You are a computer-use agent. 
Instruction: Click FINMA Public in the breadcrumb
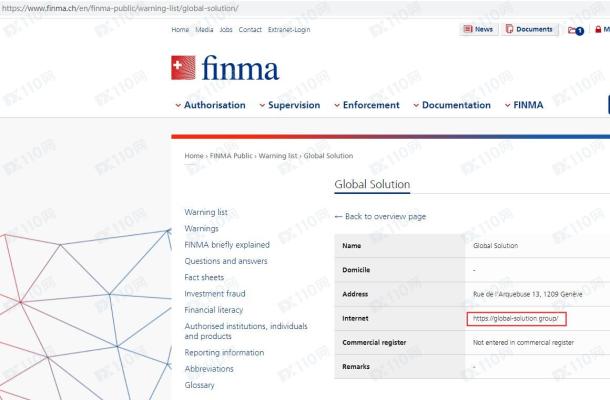click(231, 156)
